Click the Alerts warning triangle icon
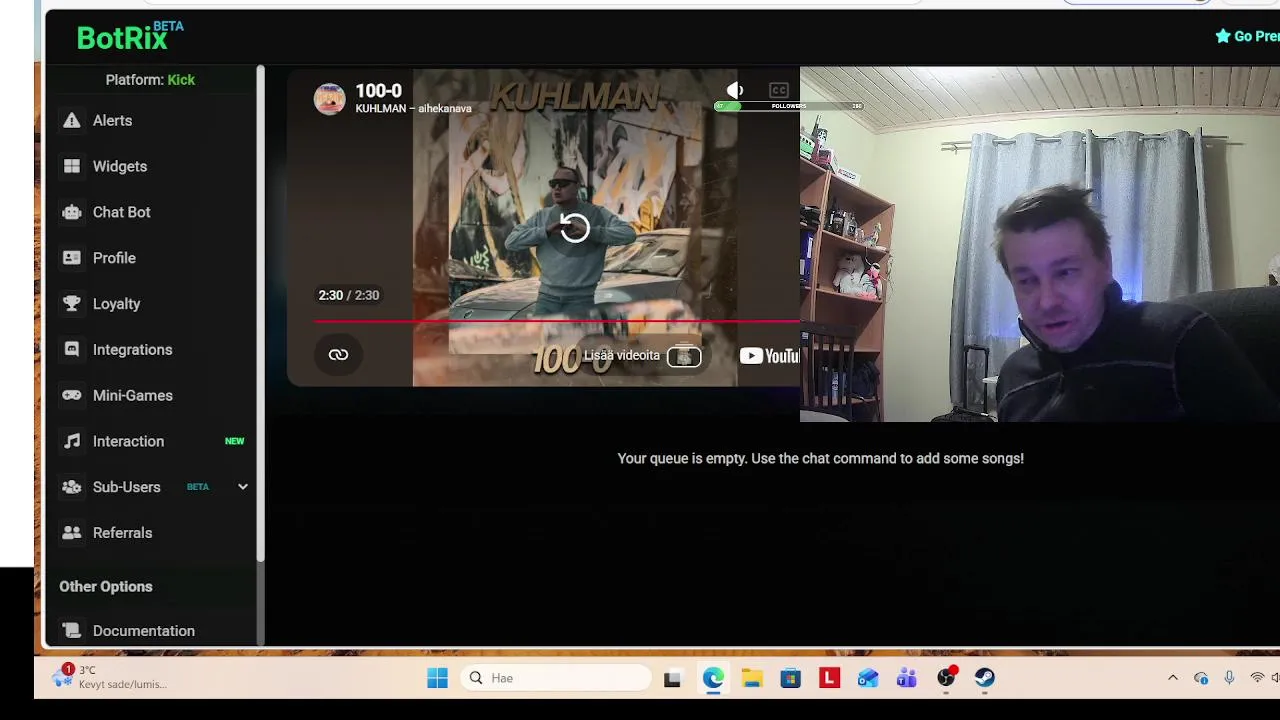Screen dimensions: 1280x720 [x=72, y=120]
